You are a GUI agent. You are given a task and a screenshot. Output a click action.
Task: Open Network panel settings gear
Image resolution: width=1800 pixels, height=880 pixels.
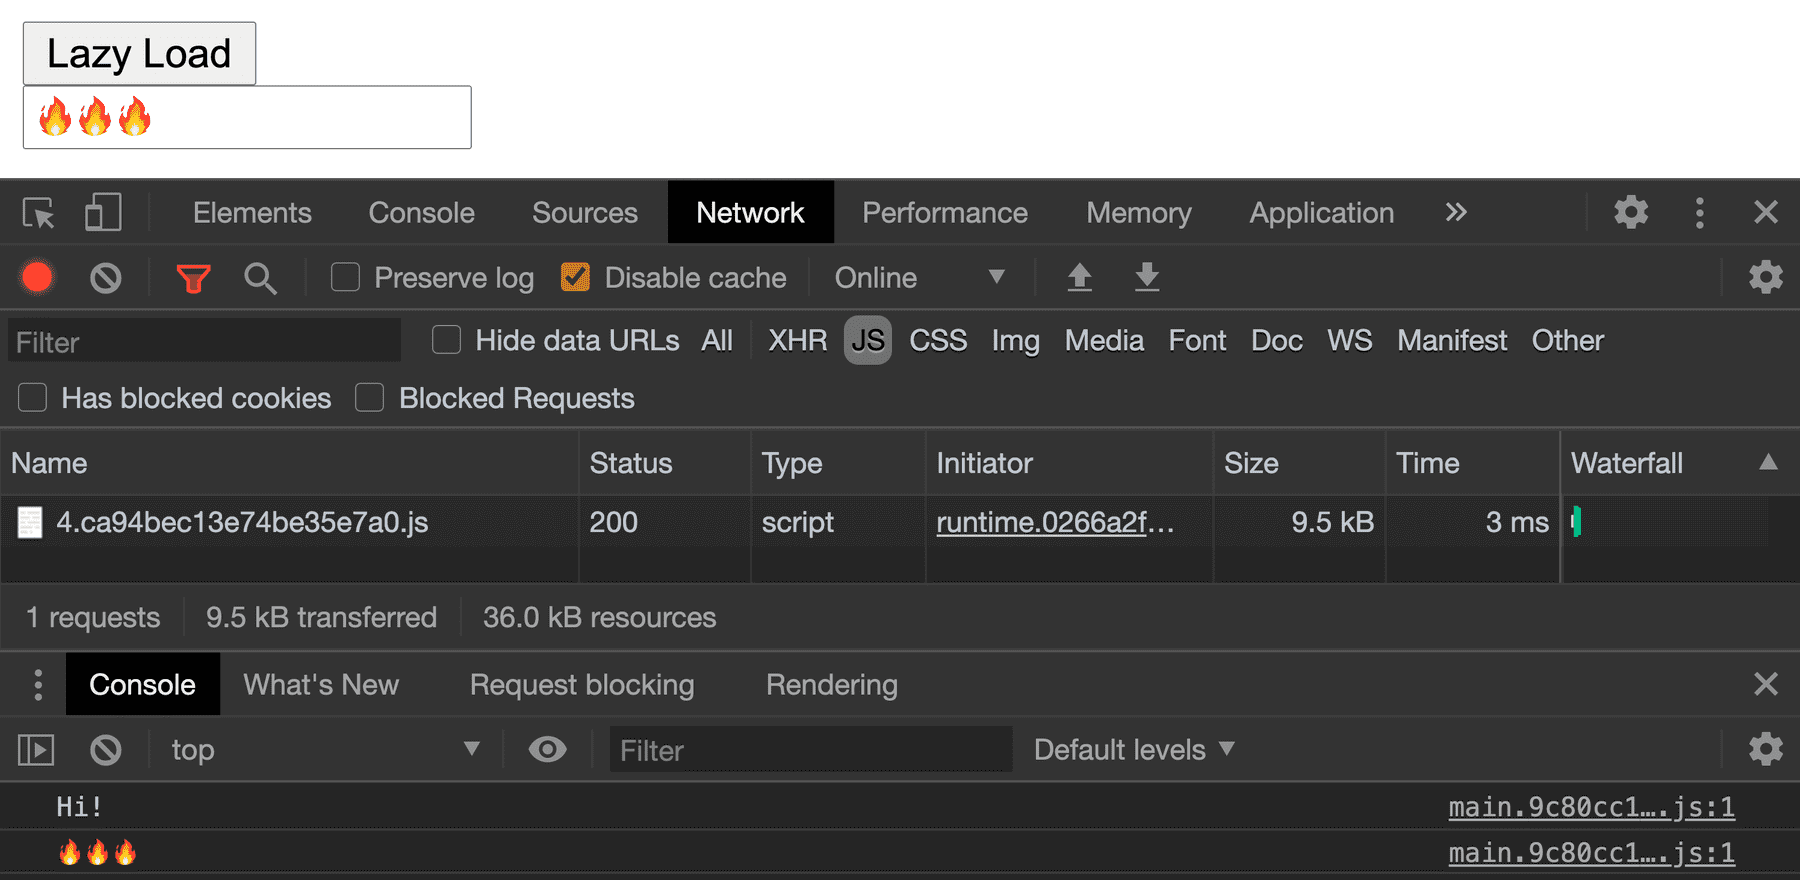pos(1765,277)
